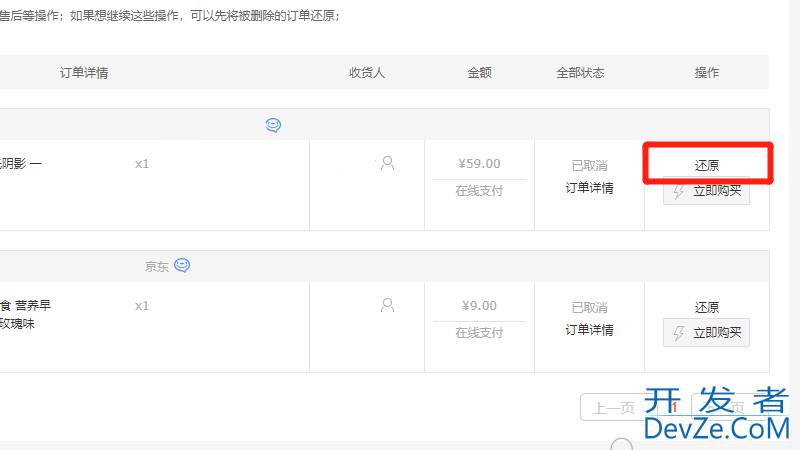
Task: Open the product title ending 阴影 一
Action: tap(20, 164)
